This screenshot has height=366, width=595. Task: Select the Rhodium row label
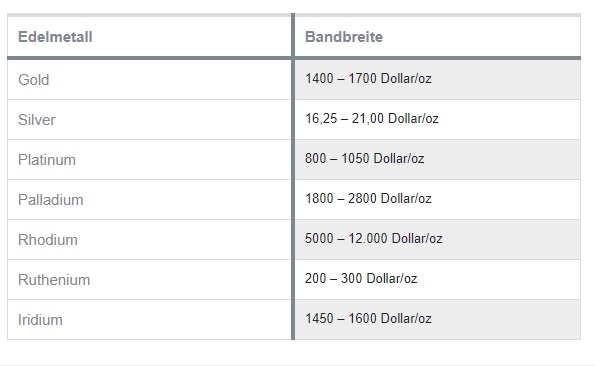tap(48, 240)
